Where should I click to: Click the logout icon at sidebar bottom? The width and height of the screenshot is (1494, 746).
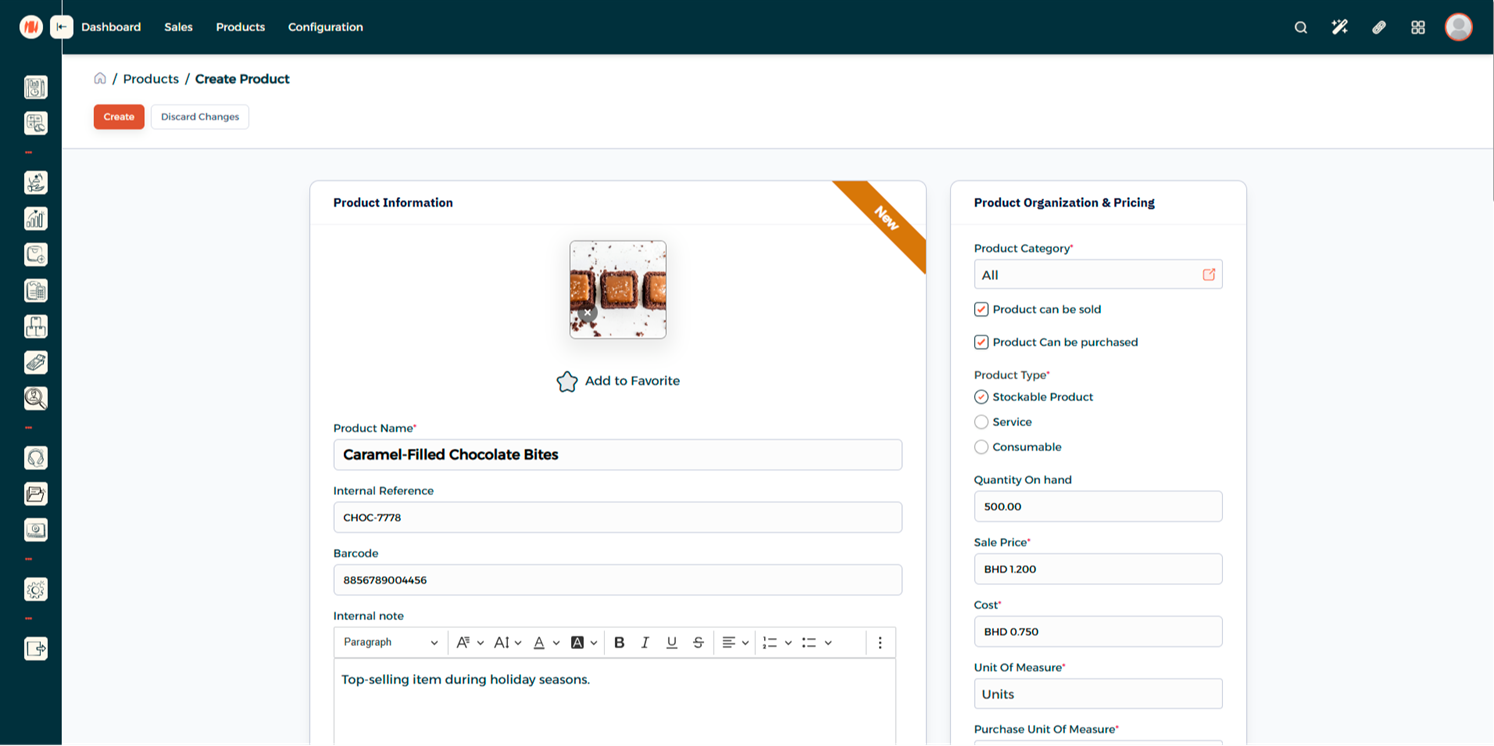(36, 649)
